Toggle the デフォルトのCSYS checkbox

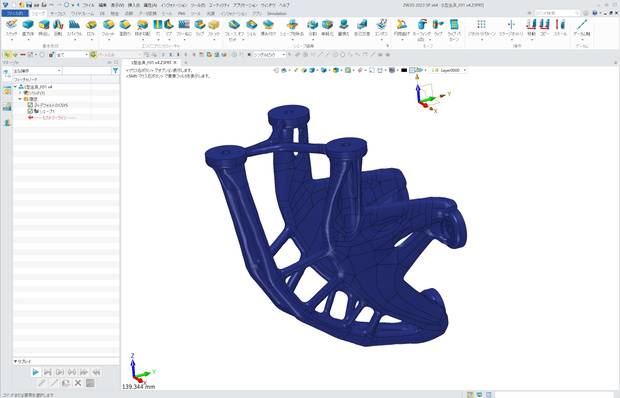30,105
